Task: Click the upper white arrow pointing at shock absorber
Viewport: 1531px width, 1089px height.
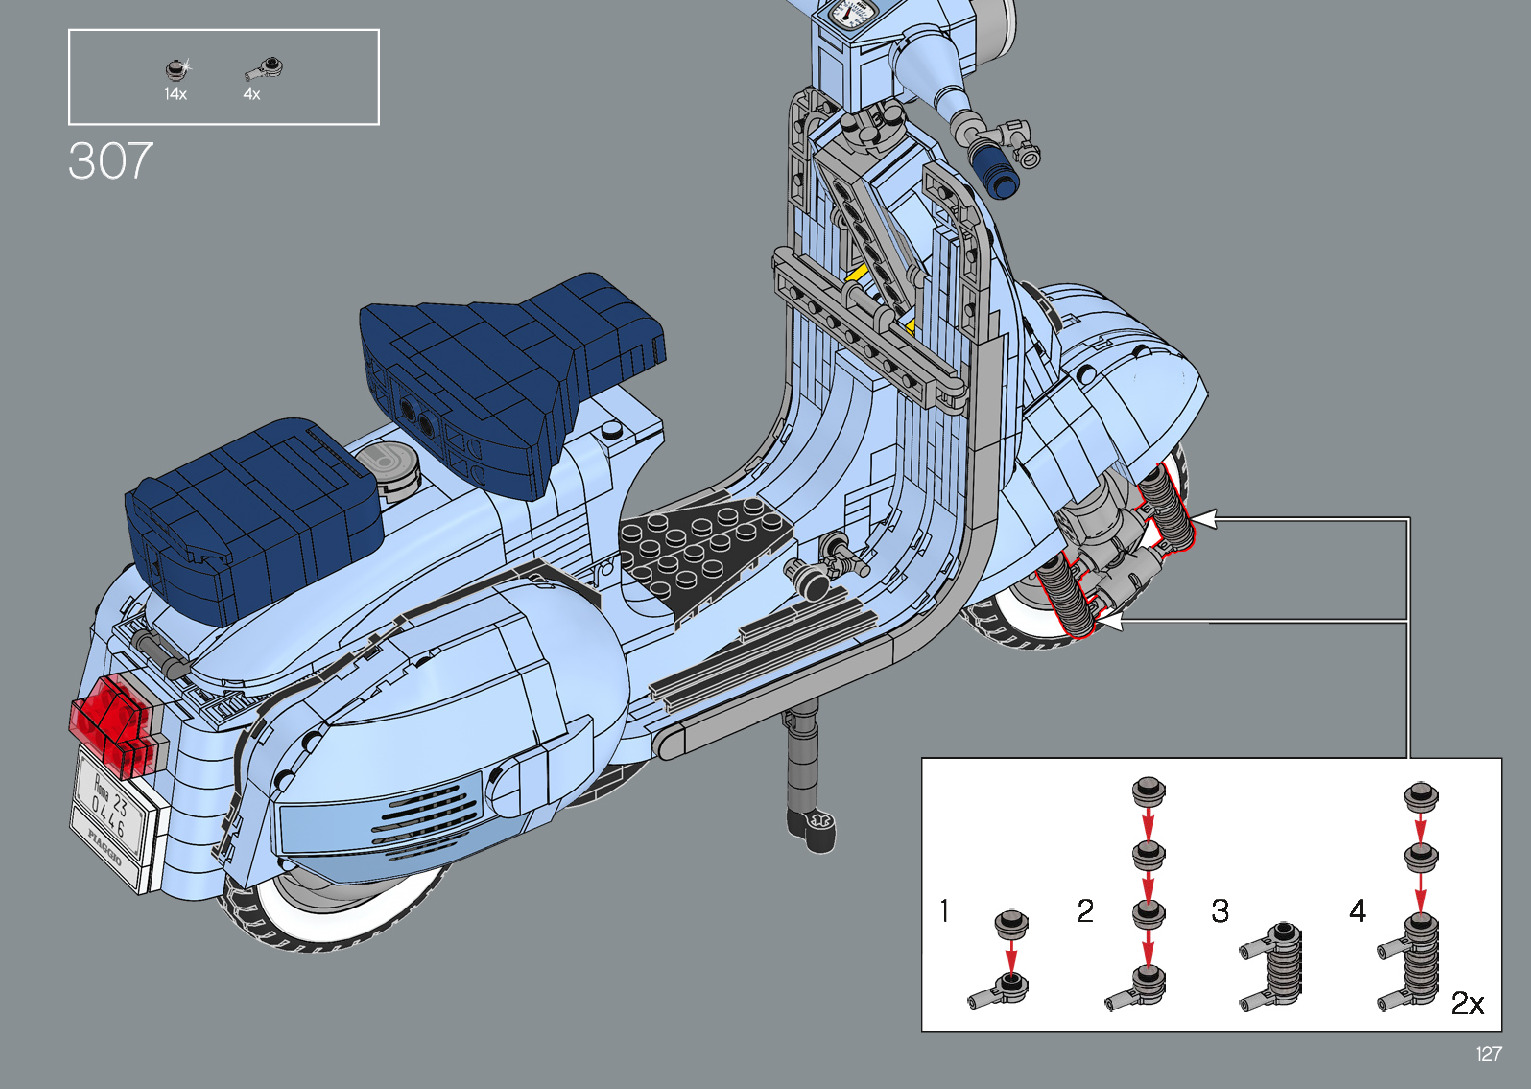Action: (x=1205, y=519)
